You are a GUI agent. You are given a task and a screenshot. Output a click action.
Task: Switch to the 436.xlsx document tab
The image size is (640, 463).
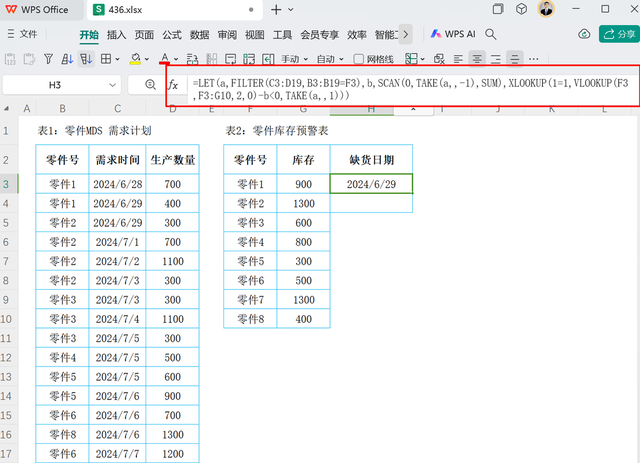click(x=175, y=10)
